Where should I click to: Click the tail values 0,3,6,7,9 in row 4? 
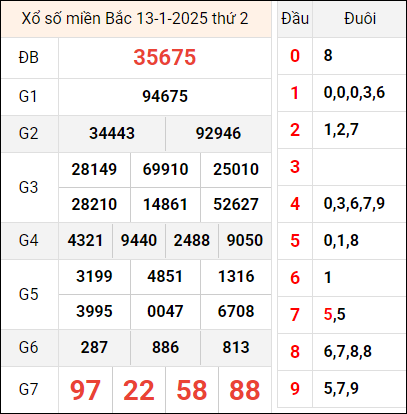[354, 203]
